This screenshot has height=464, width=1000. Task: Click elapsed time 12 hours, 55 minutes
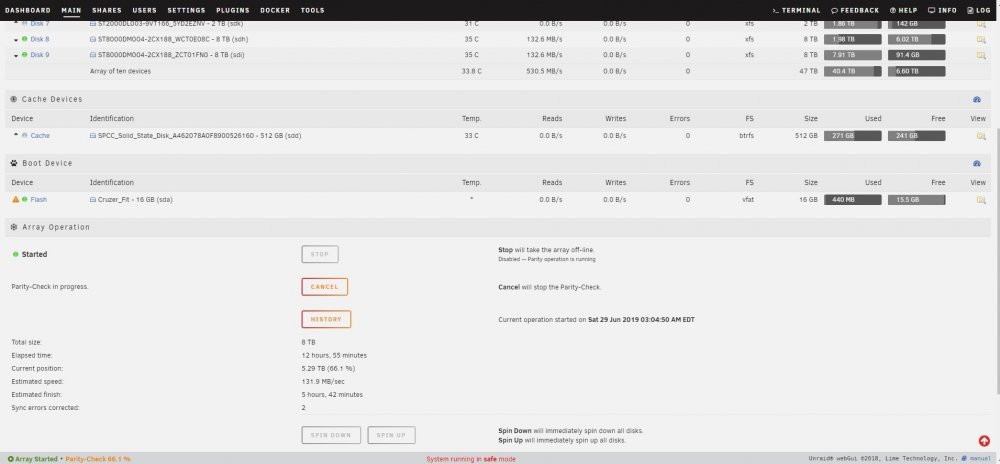[x=334, y=356]
